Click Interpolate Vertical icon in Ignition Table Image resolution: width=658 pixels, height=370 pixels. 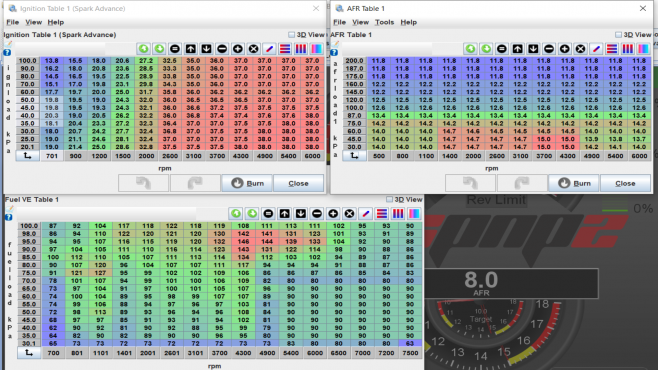(x=300, y=49)
